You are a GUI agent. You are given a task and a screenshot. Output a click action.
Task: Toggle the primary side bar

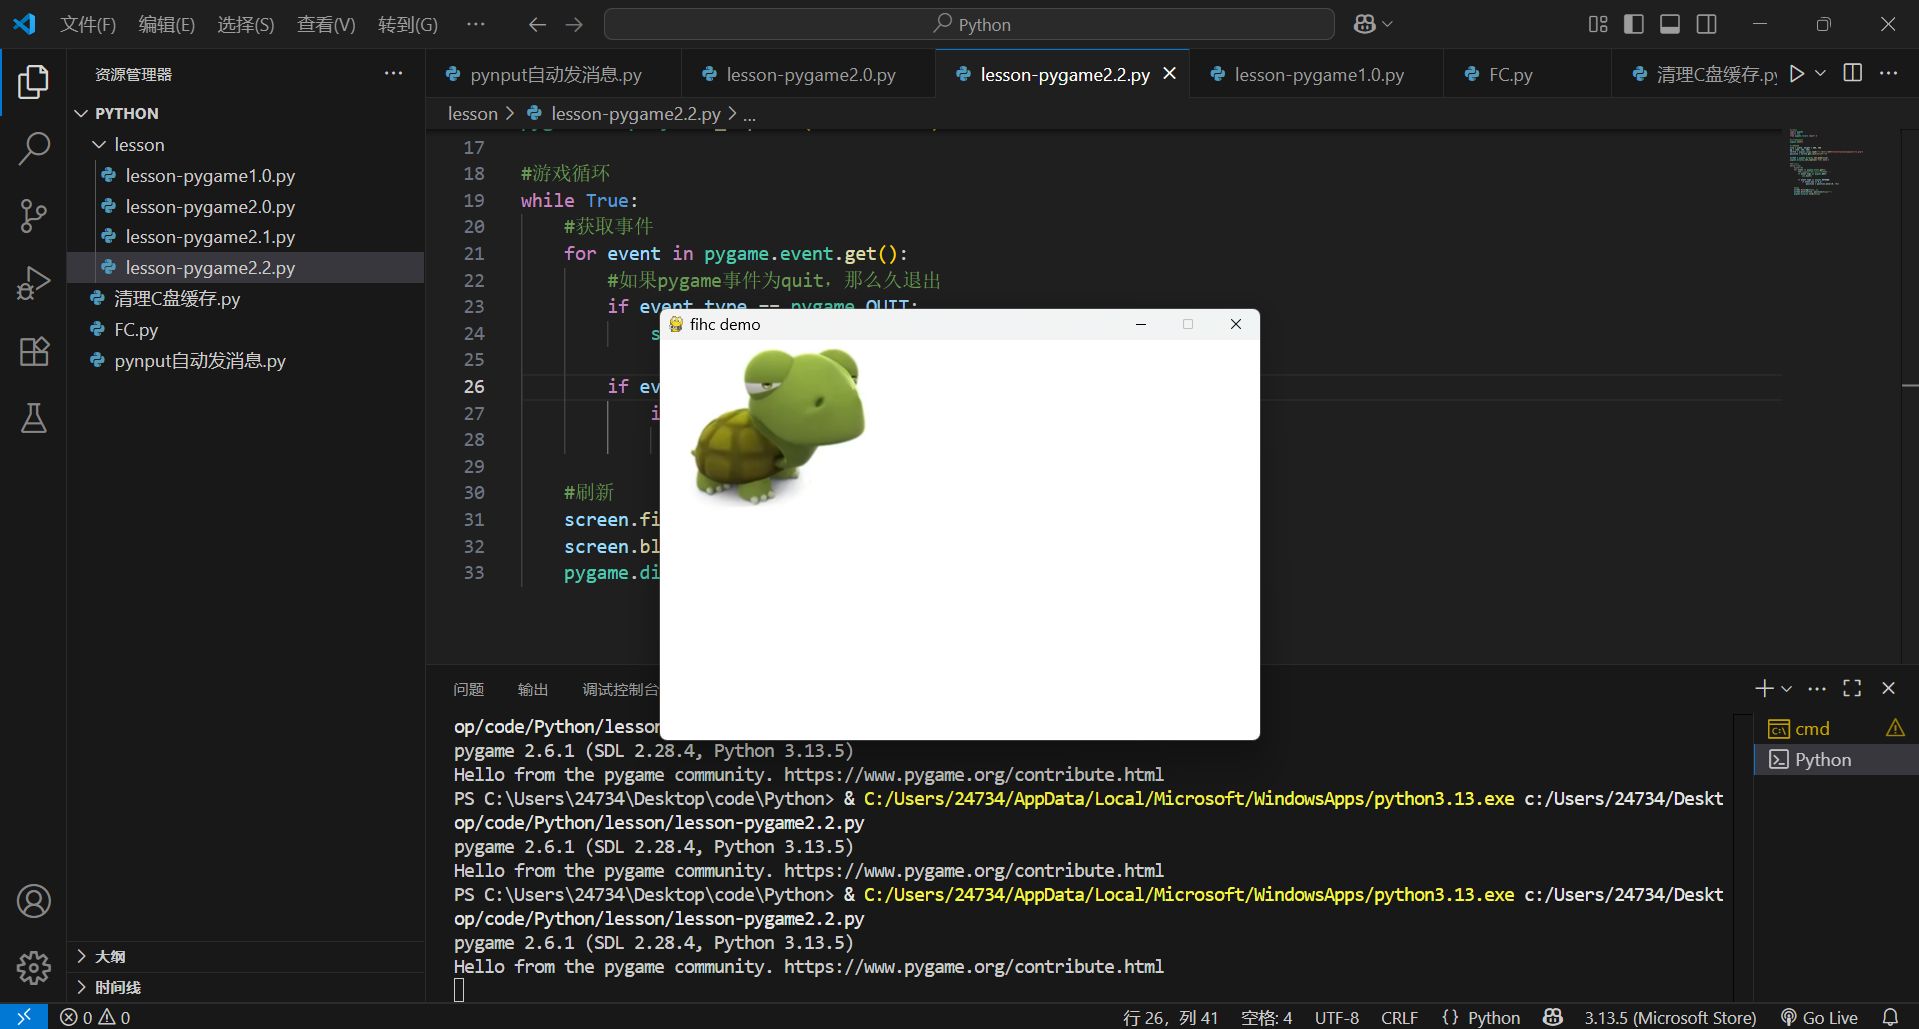(1634, 24)
